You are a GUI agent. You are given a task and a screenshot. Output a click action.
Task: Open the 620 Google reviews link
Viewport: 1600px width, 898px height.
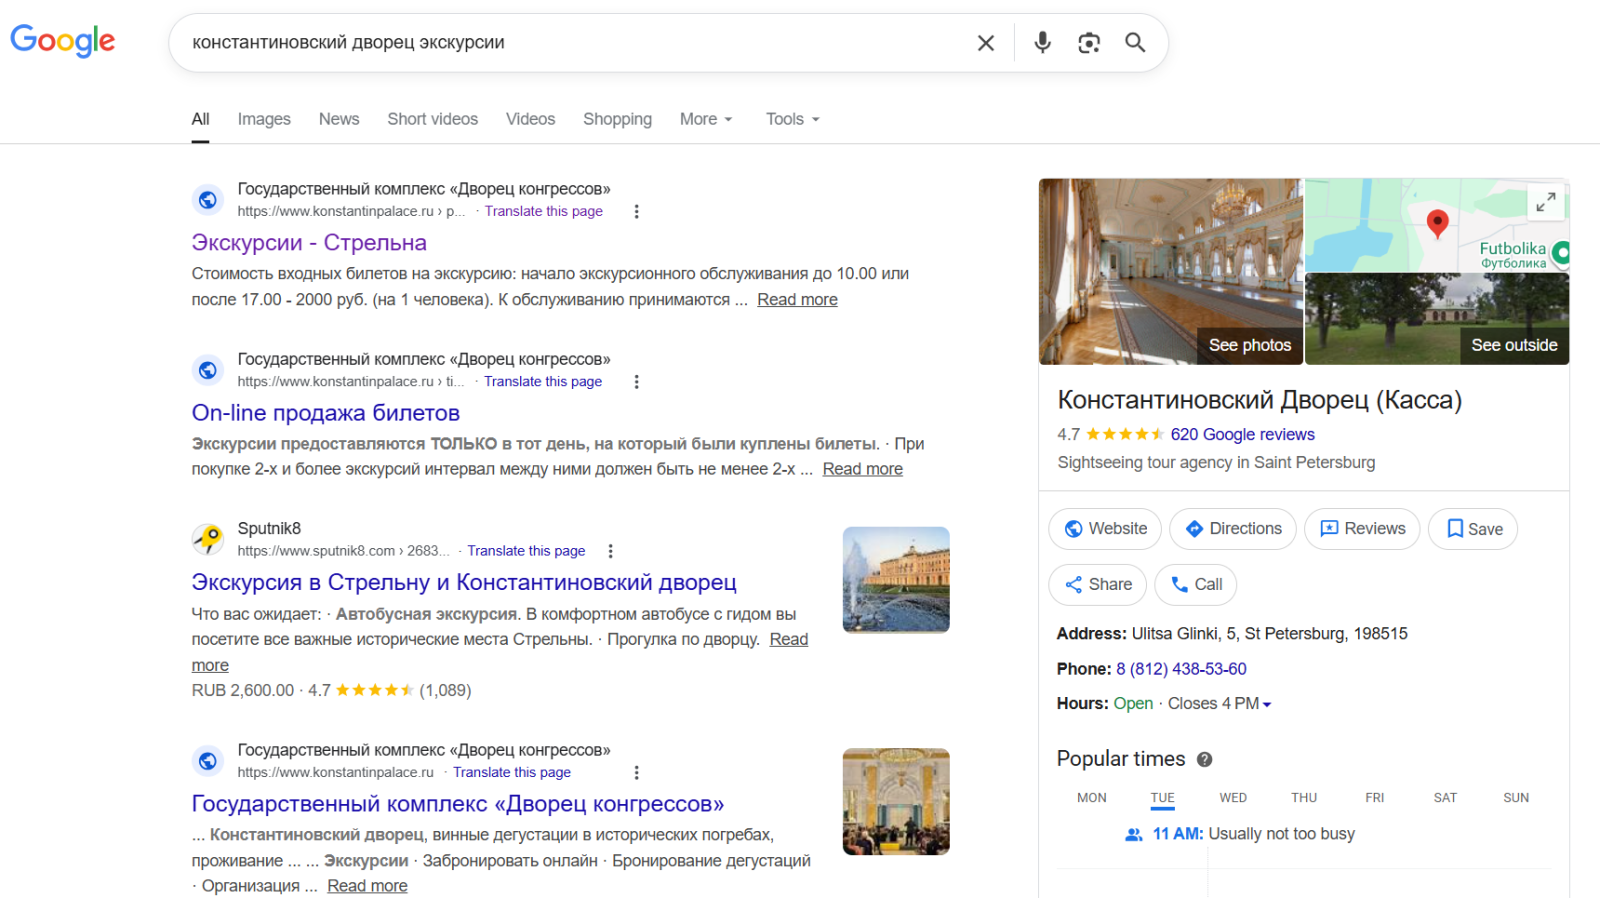tap(1242, 434)
